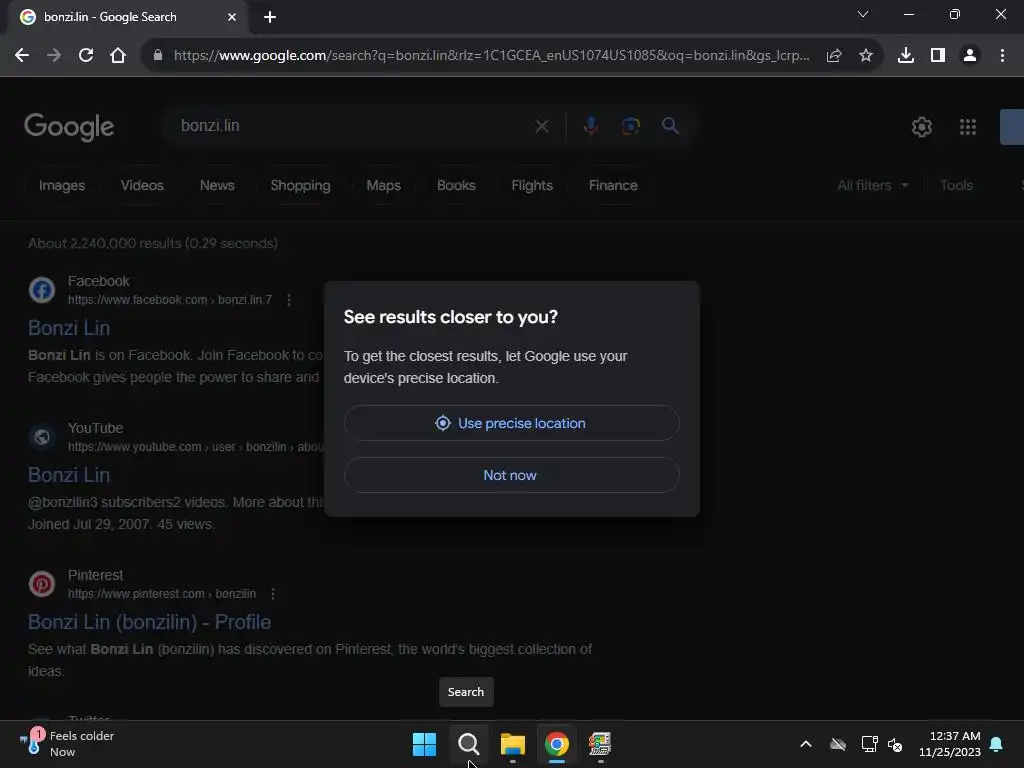The width and height of the screenshot is (1024, 768).
Task: Start voice search with microphone
Action: 590,126
